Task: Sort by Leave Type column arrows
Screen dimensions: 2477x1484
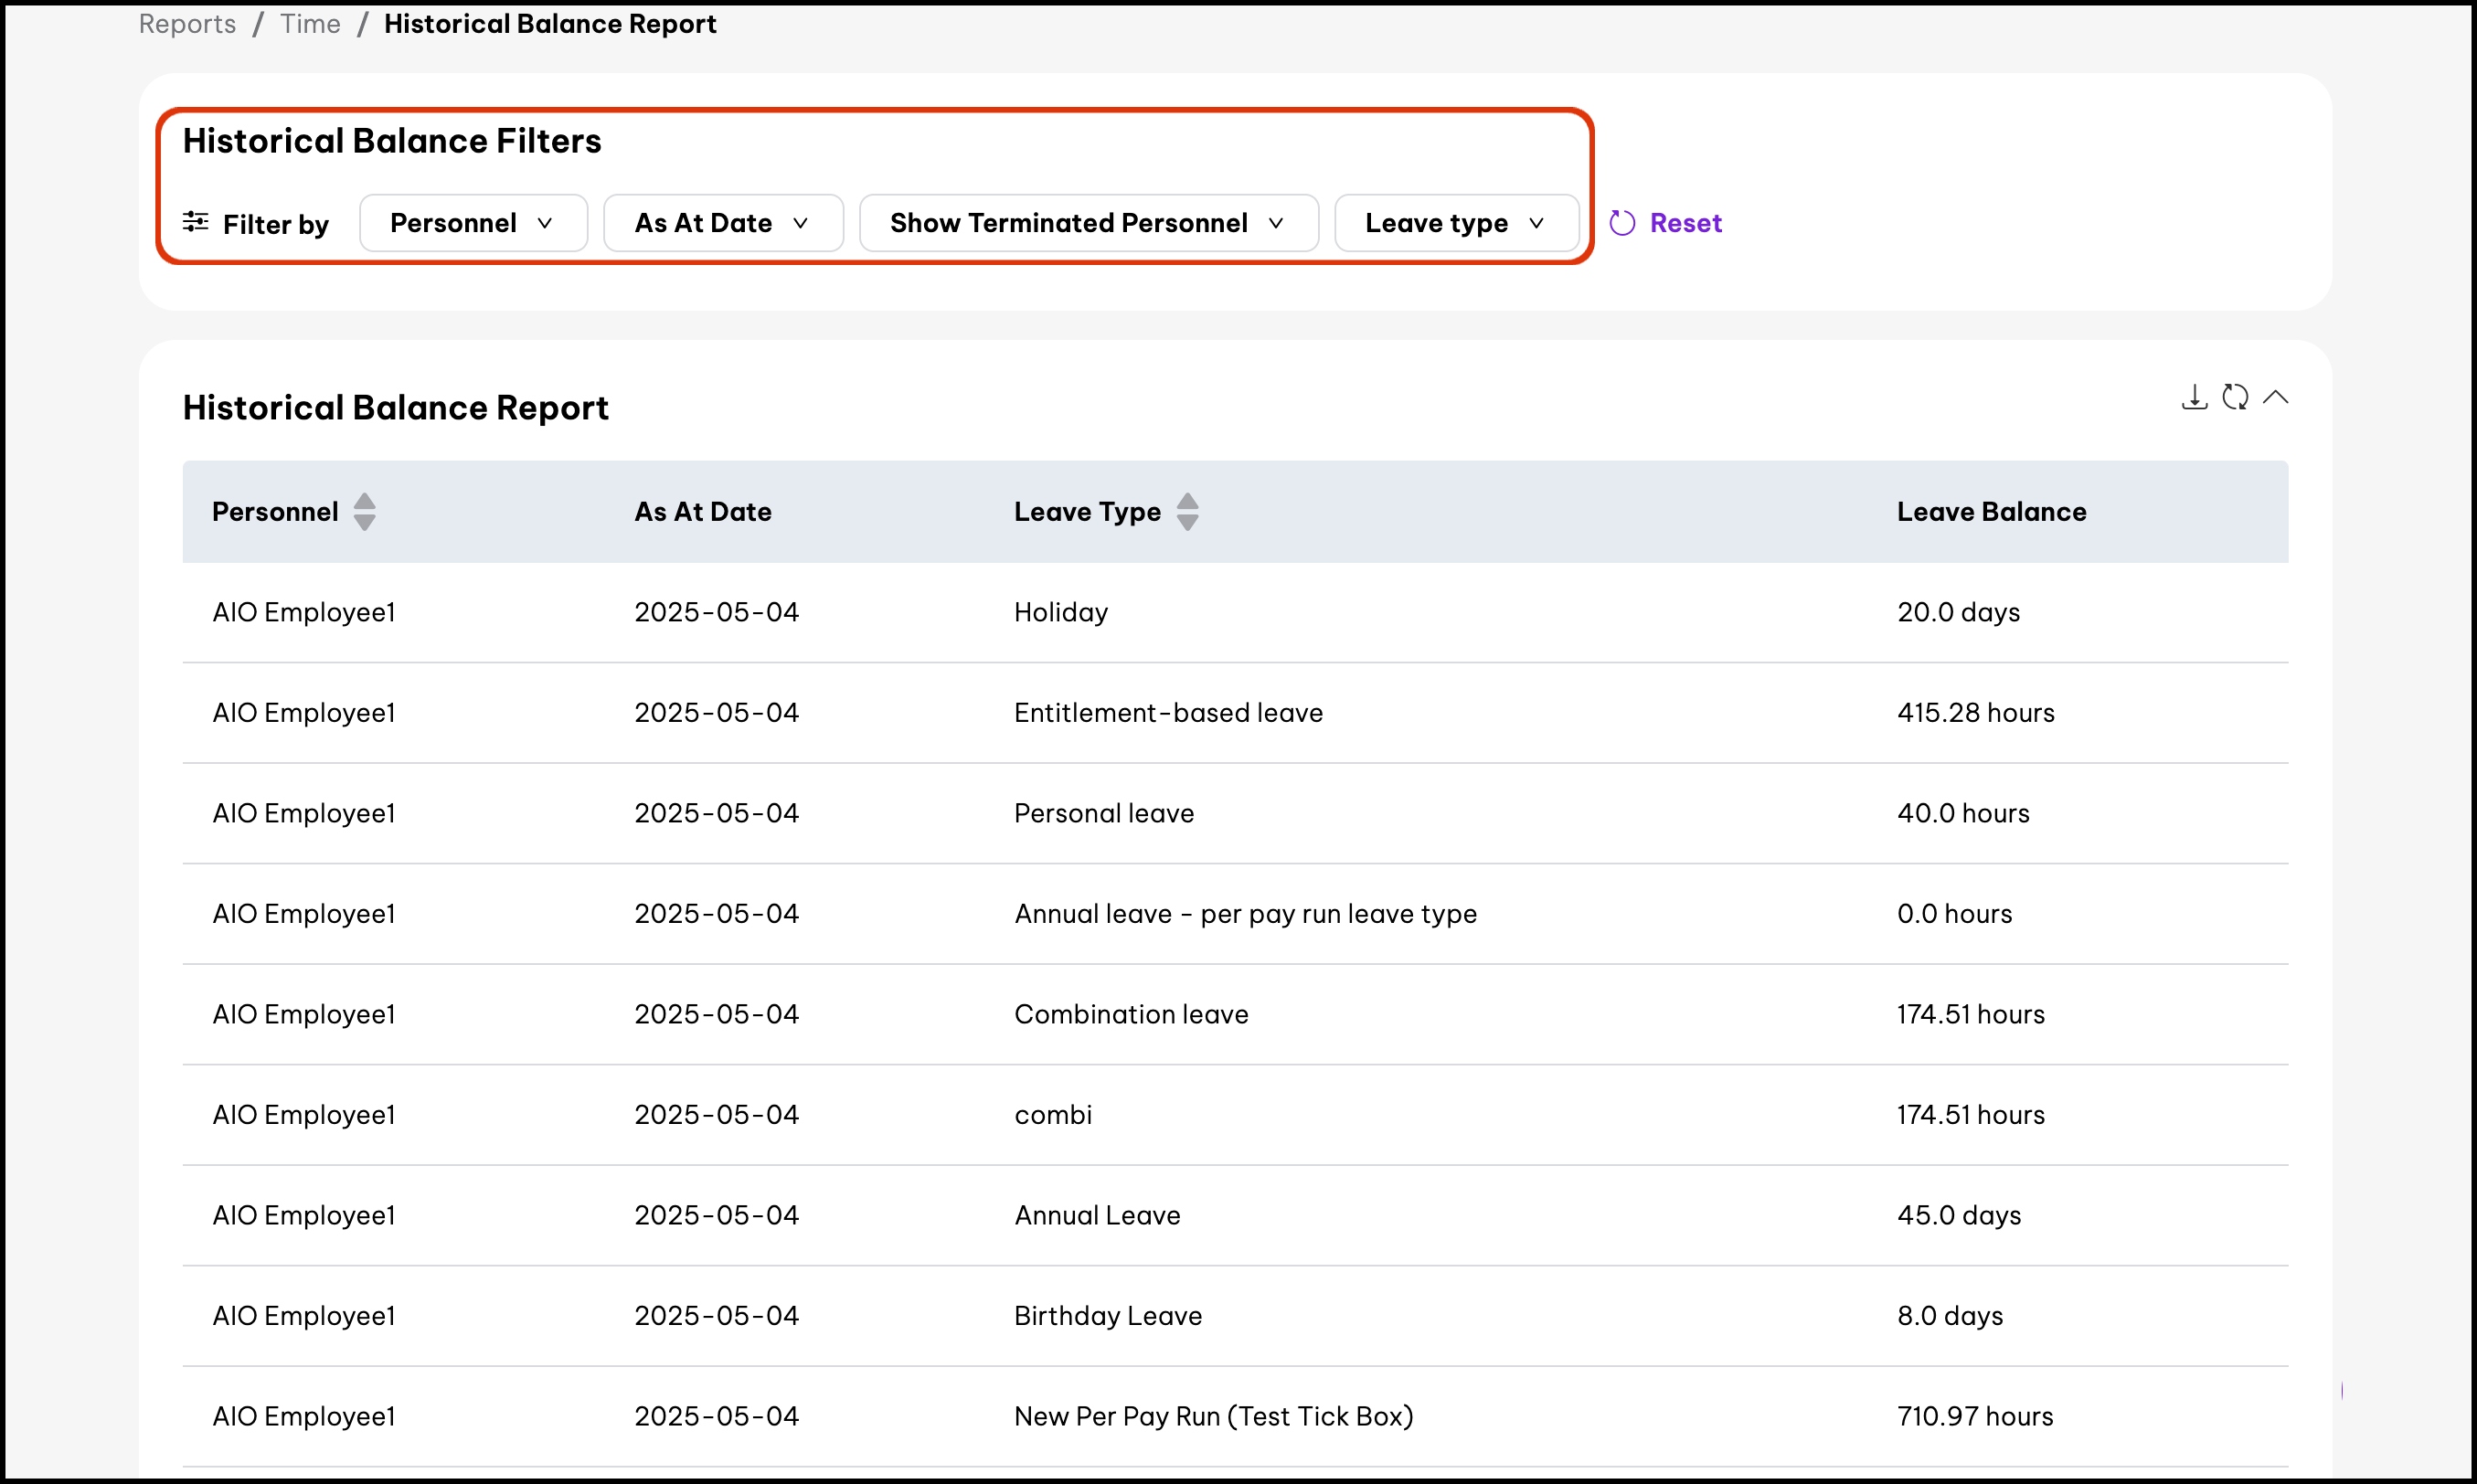Action: point(1187,512)
